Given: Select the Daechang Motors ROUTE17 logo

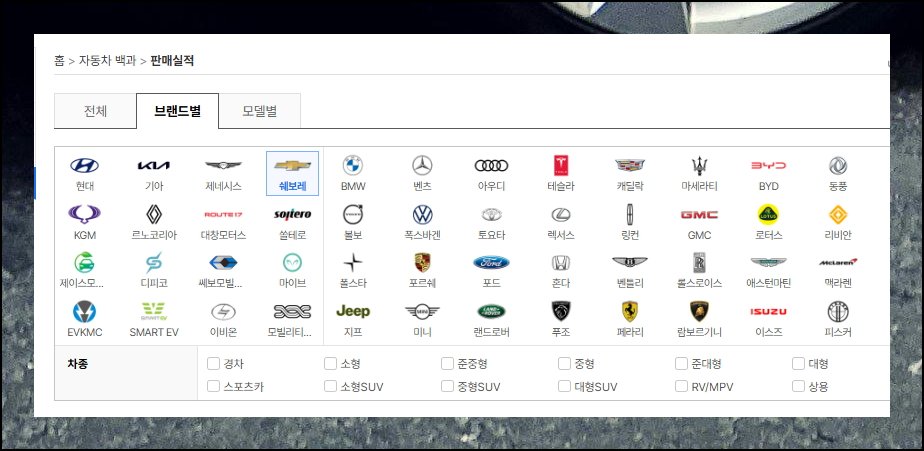Looking at the screenshot, I should pyautogui.click(x=223, y=215).
